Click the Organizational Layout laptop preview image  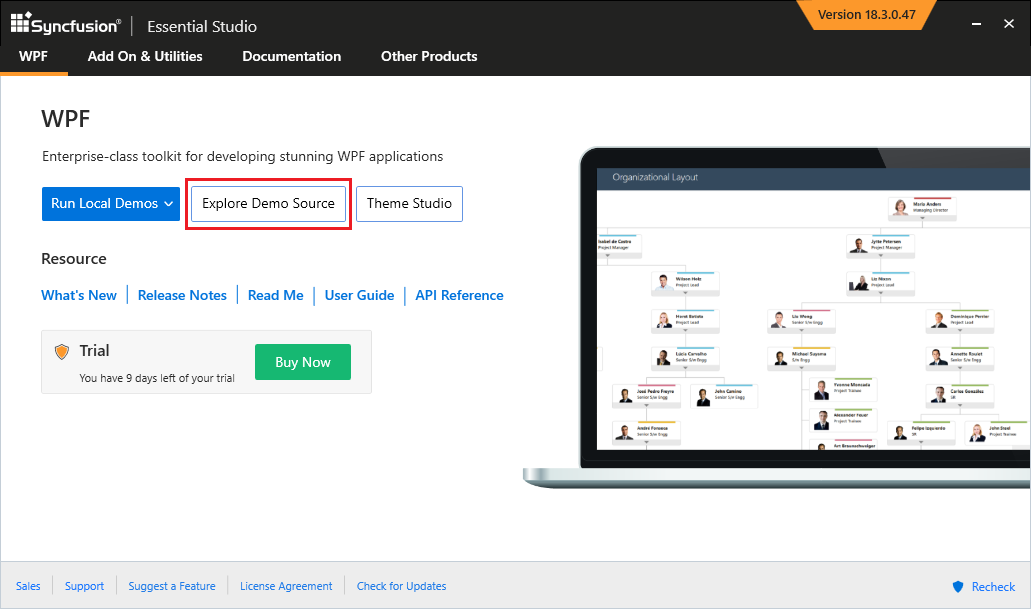coord(813,309)
